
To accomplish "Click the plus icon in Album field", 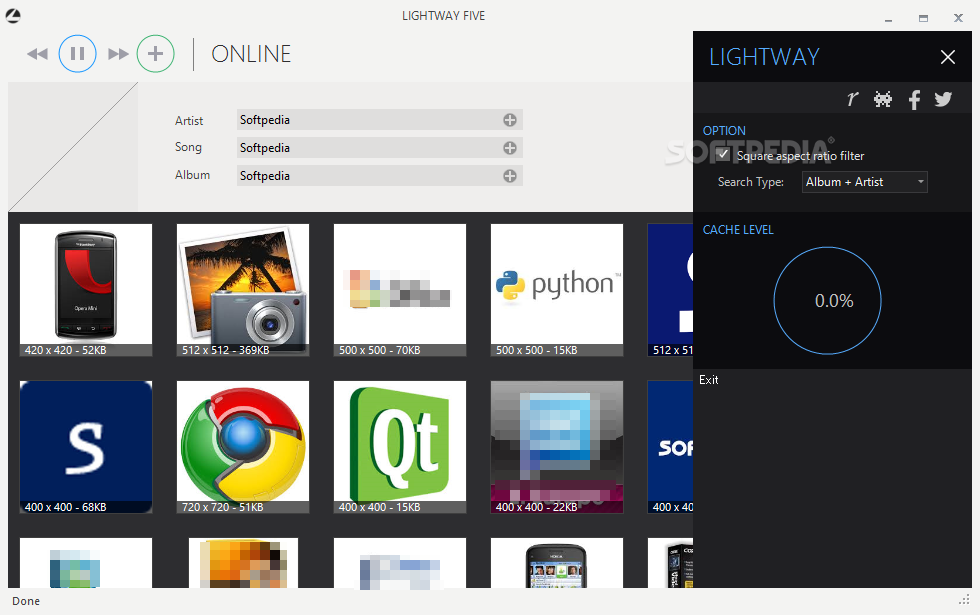I will point(510,176).
